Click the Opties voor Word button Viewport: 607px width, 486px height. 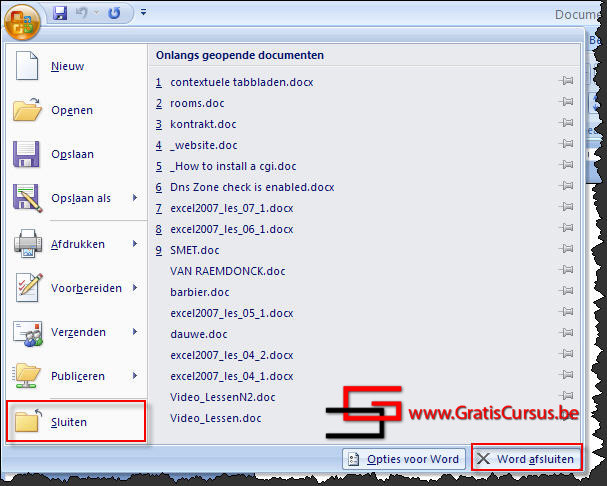(404, 459)
